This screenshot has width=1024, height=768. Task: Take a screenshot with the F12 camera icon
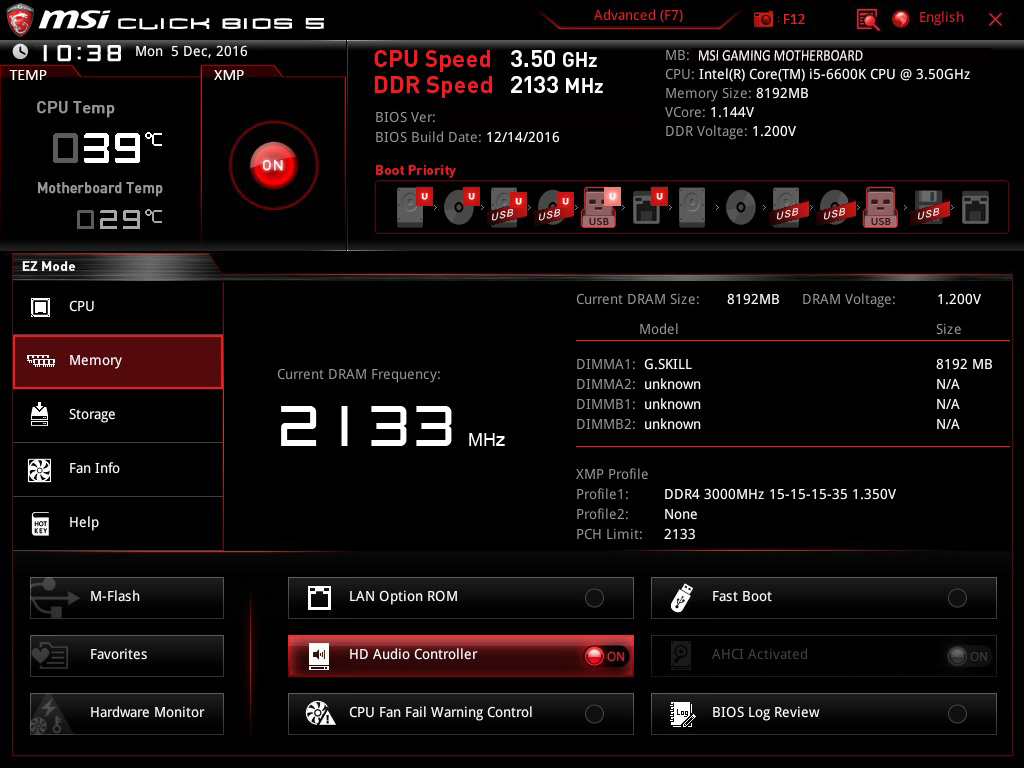tap(763, 20)
